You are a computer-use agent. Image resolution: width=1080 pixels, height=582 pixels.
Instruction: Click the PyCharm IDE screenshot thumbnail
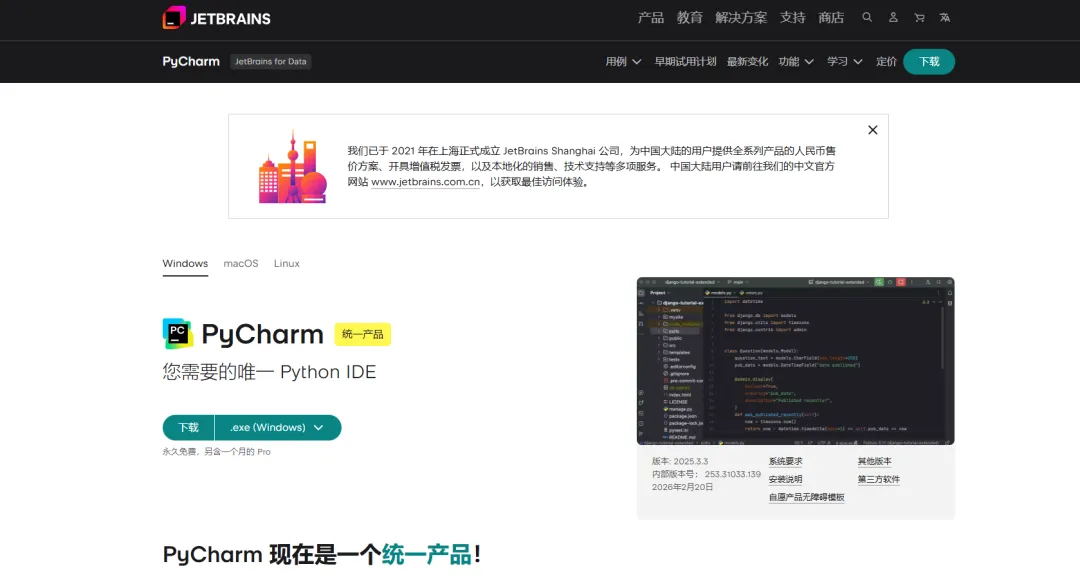click(796, 361)
